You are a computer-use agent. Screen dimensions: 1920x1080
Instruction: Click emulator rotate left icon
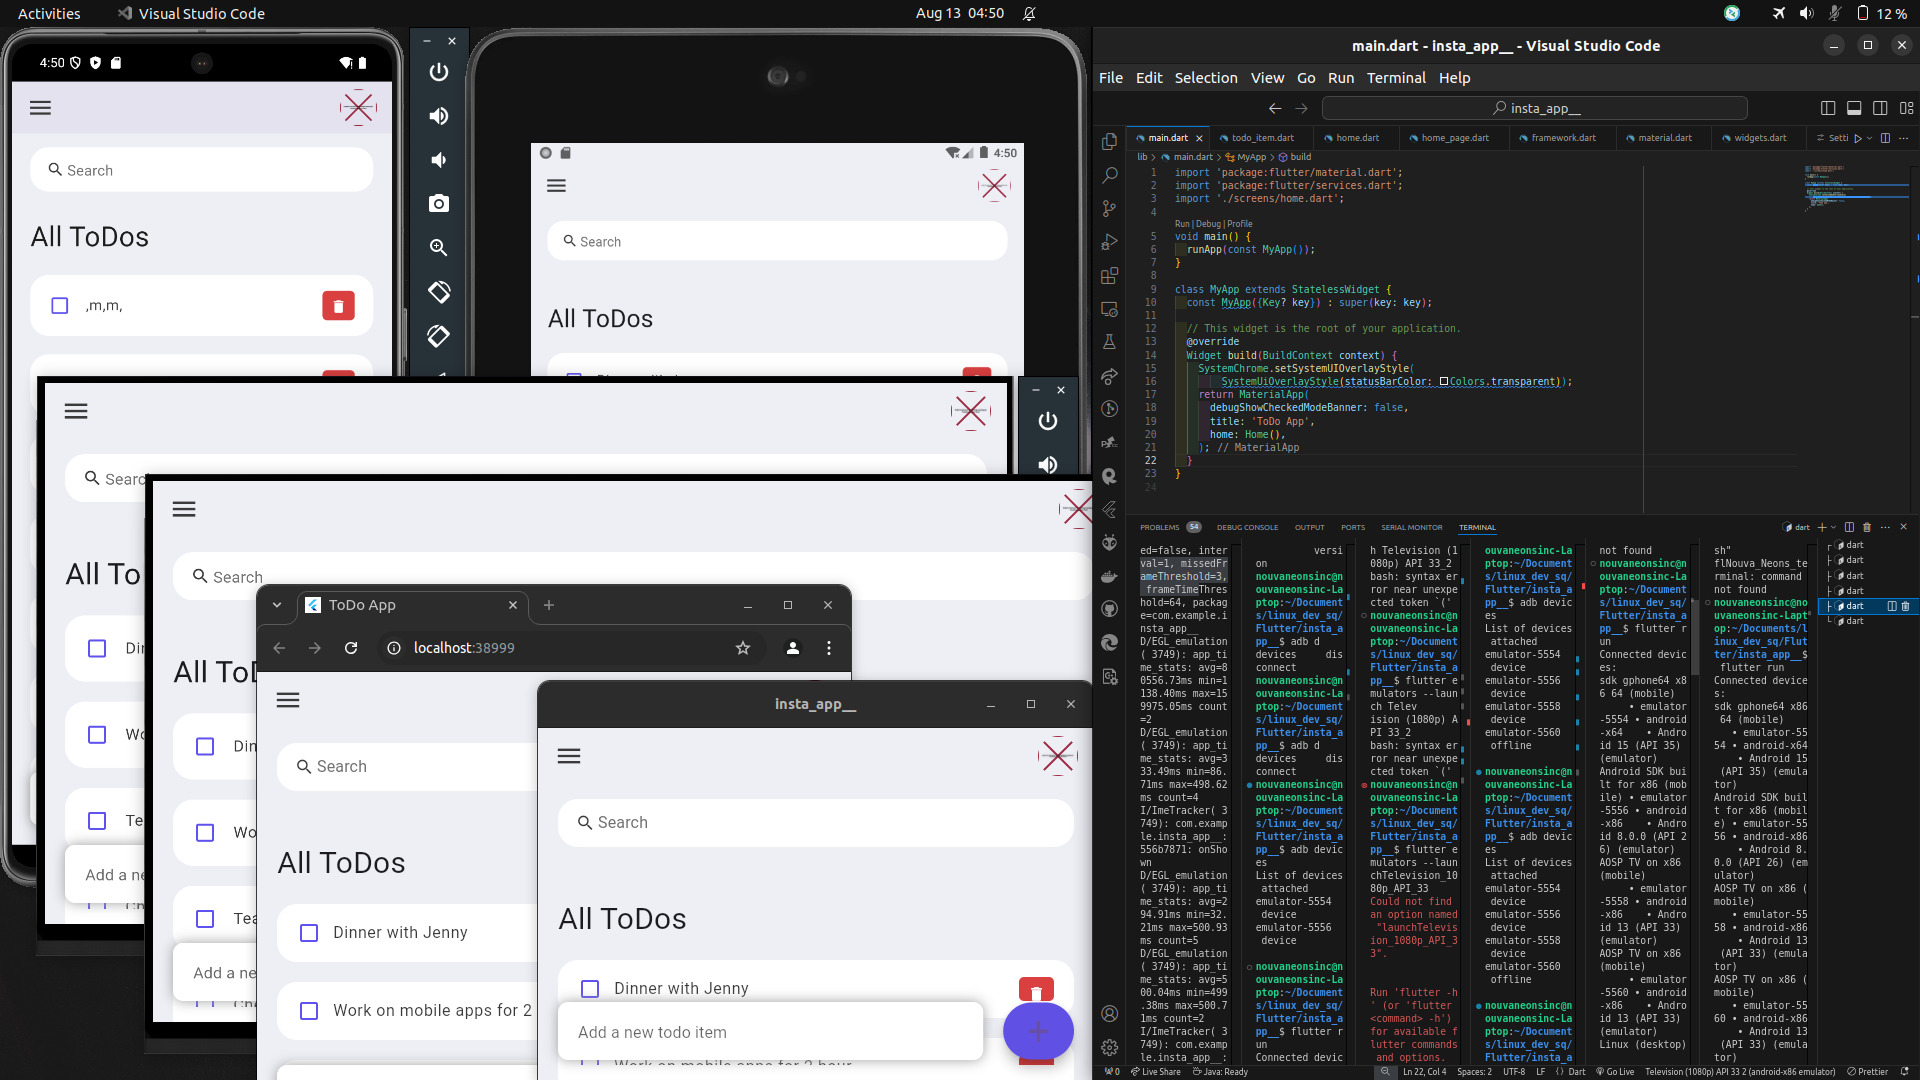pyautogui.click(x=438, y=291)
